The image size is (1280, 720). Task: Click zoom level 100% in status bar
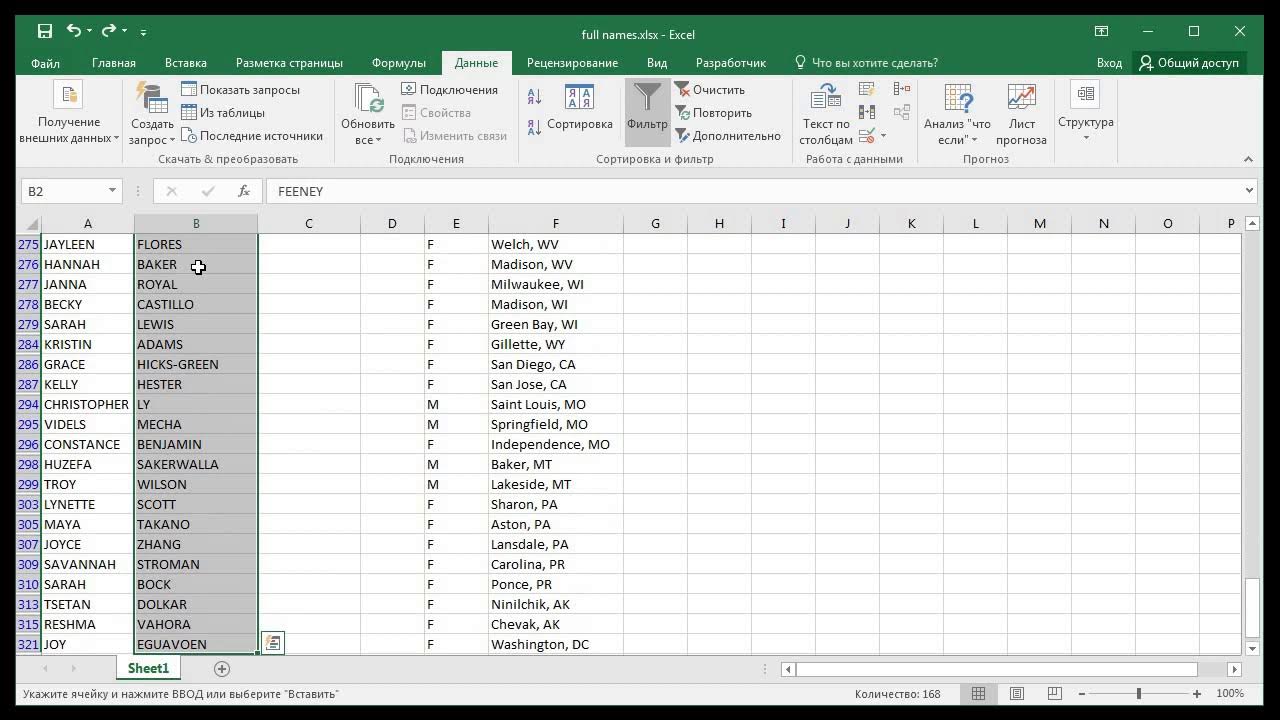click(x=1230, y=693)
